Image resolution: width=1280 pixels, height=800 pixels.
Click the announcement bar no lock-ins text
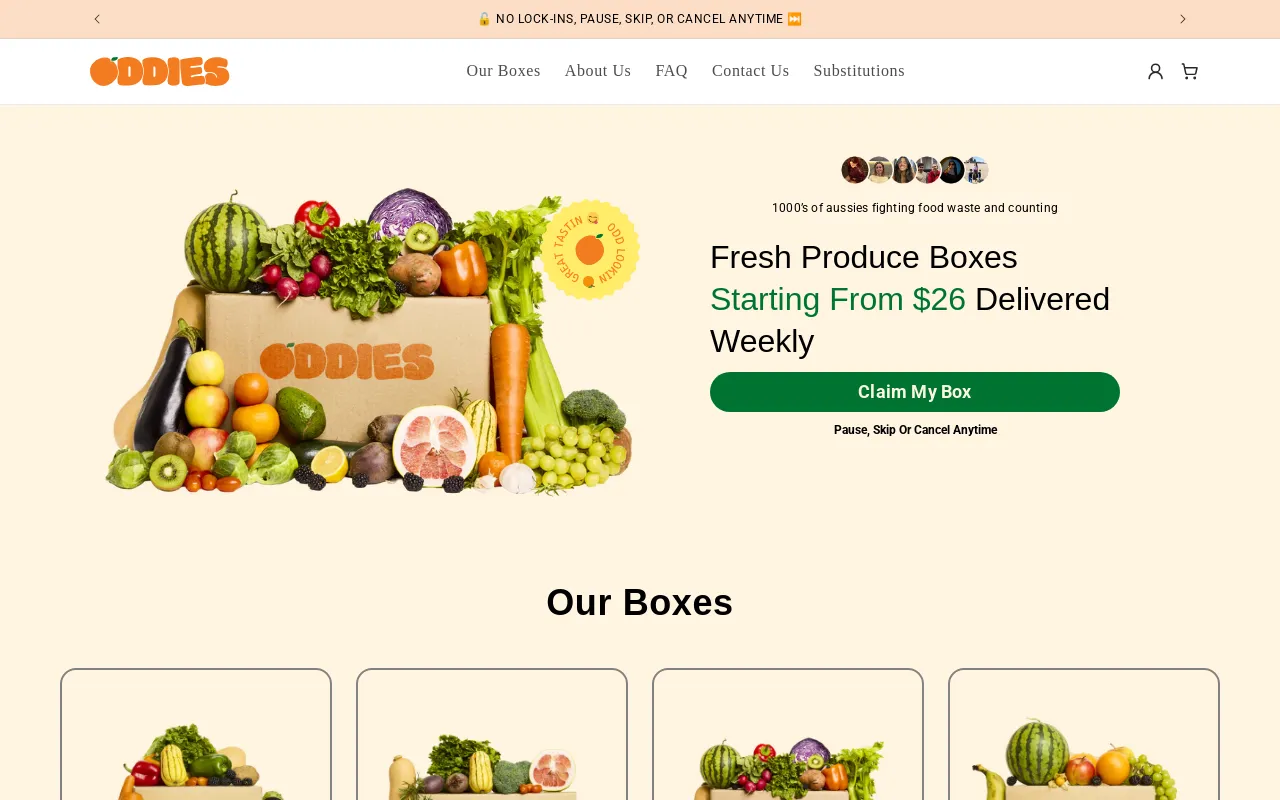pyautogui.click(x=640, y=19)
